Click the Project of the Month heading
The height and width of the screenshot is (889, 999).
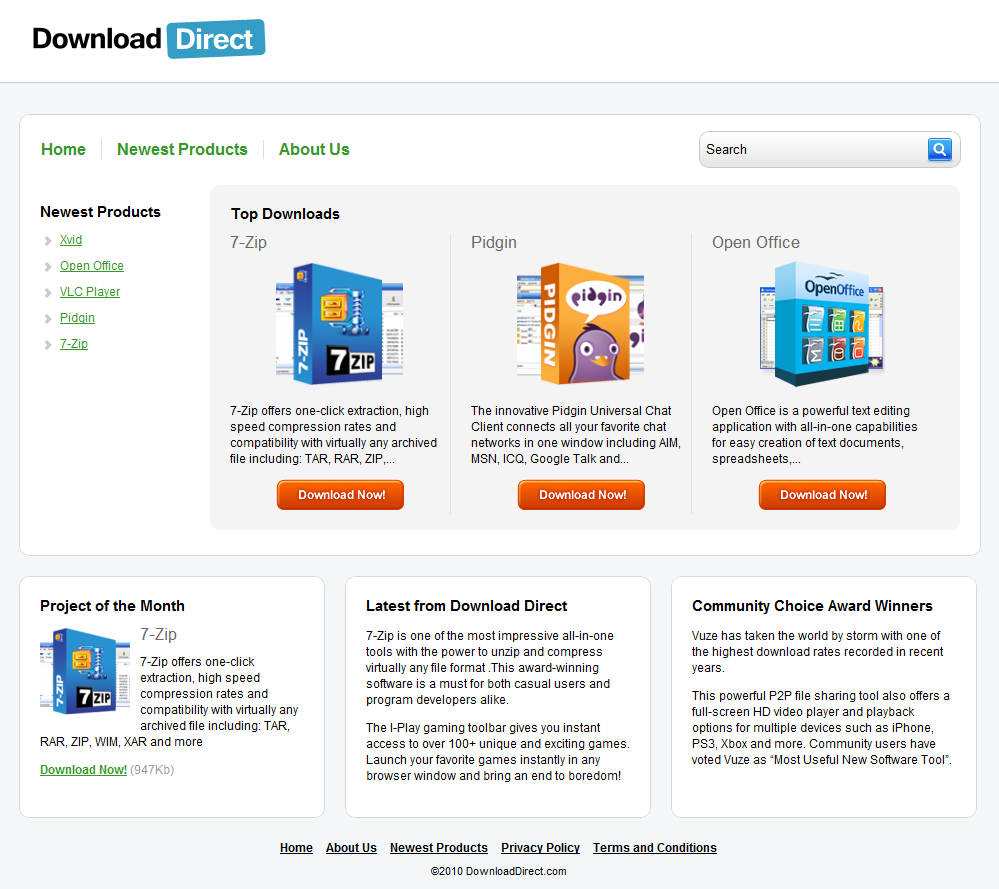[112, 606]
